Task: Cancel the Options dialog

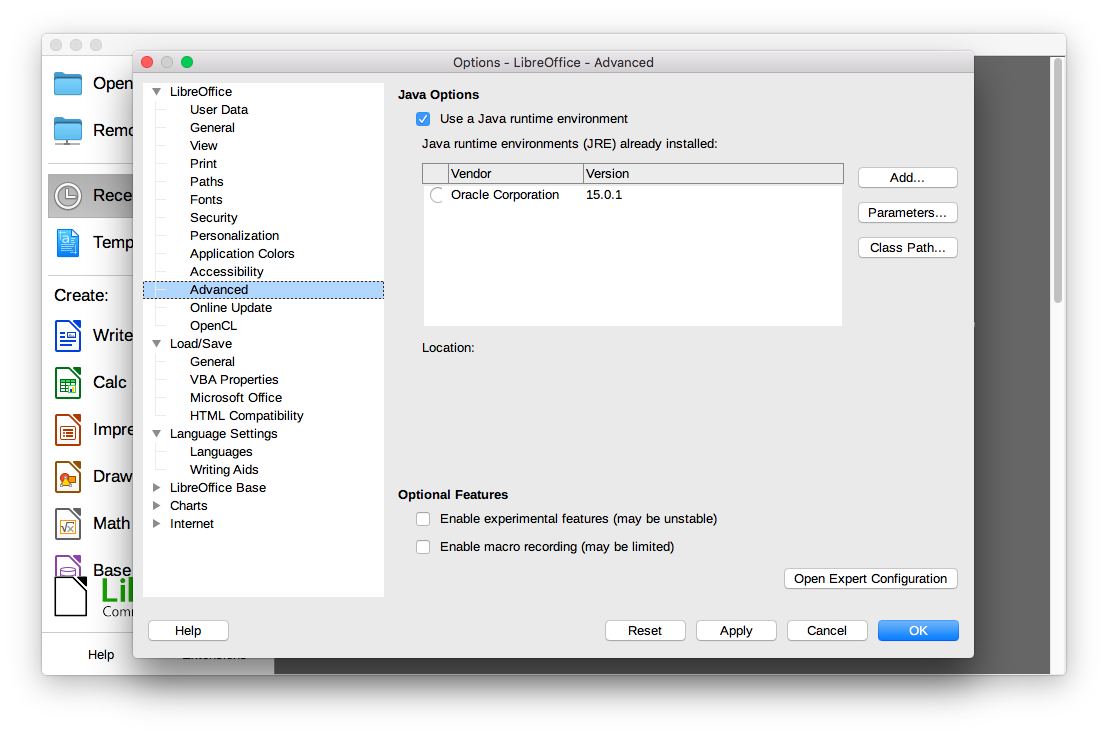Action: click(x=827, y=631)
